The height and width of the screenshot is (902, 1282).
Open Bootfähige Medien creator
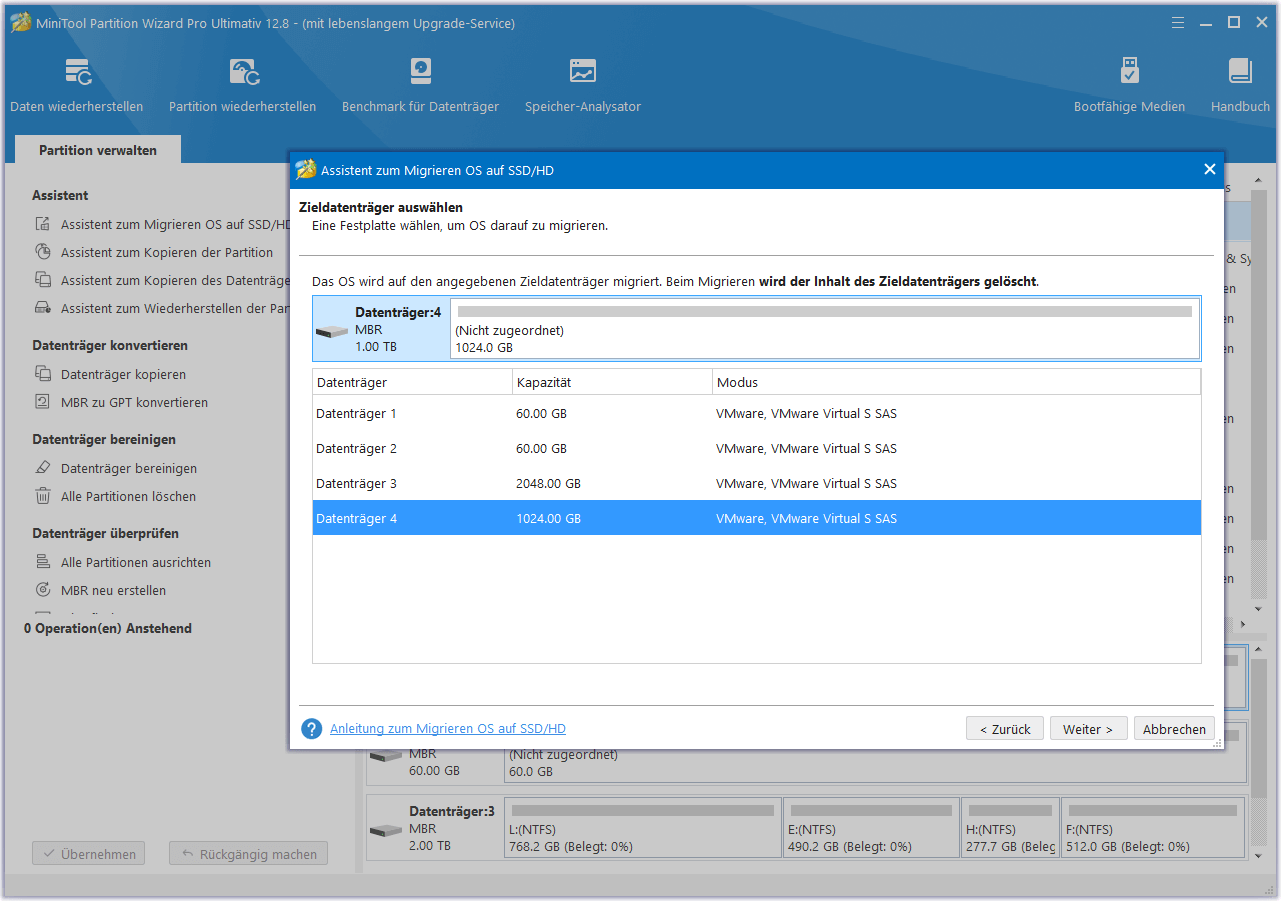[1129, 86]
